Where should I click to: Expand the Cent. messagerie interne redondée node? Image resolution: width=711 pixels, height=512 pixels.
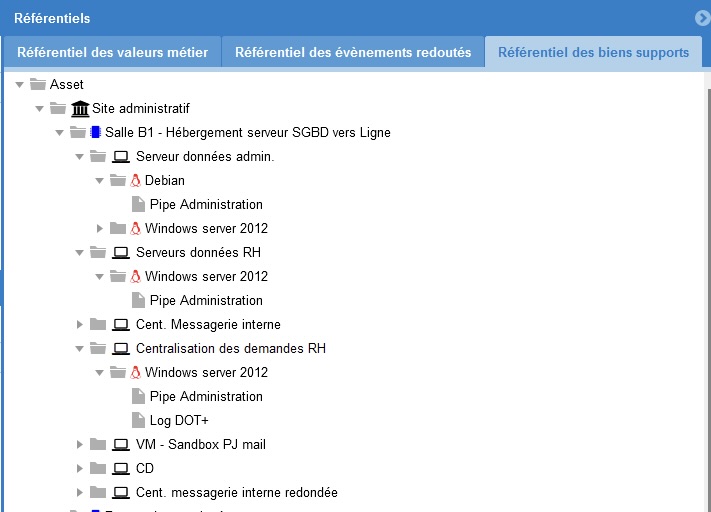tap(80, 492)
